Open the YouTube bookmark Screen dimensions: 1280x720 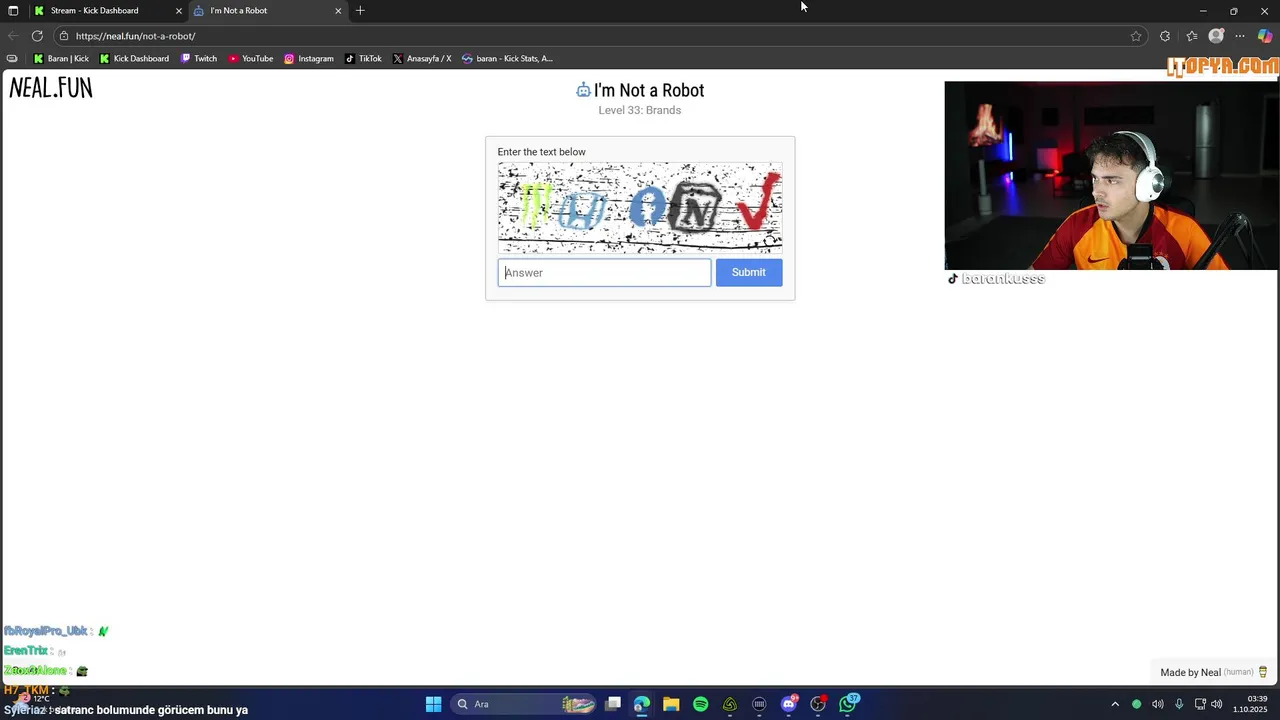pos(251,58)
